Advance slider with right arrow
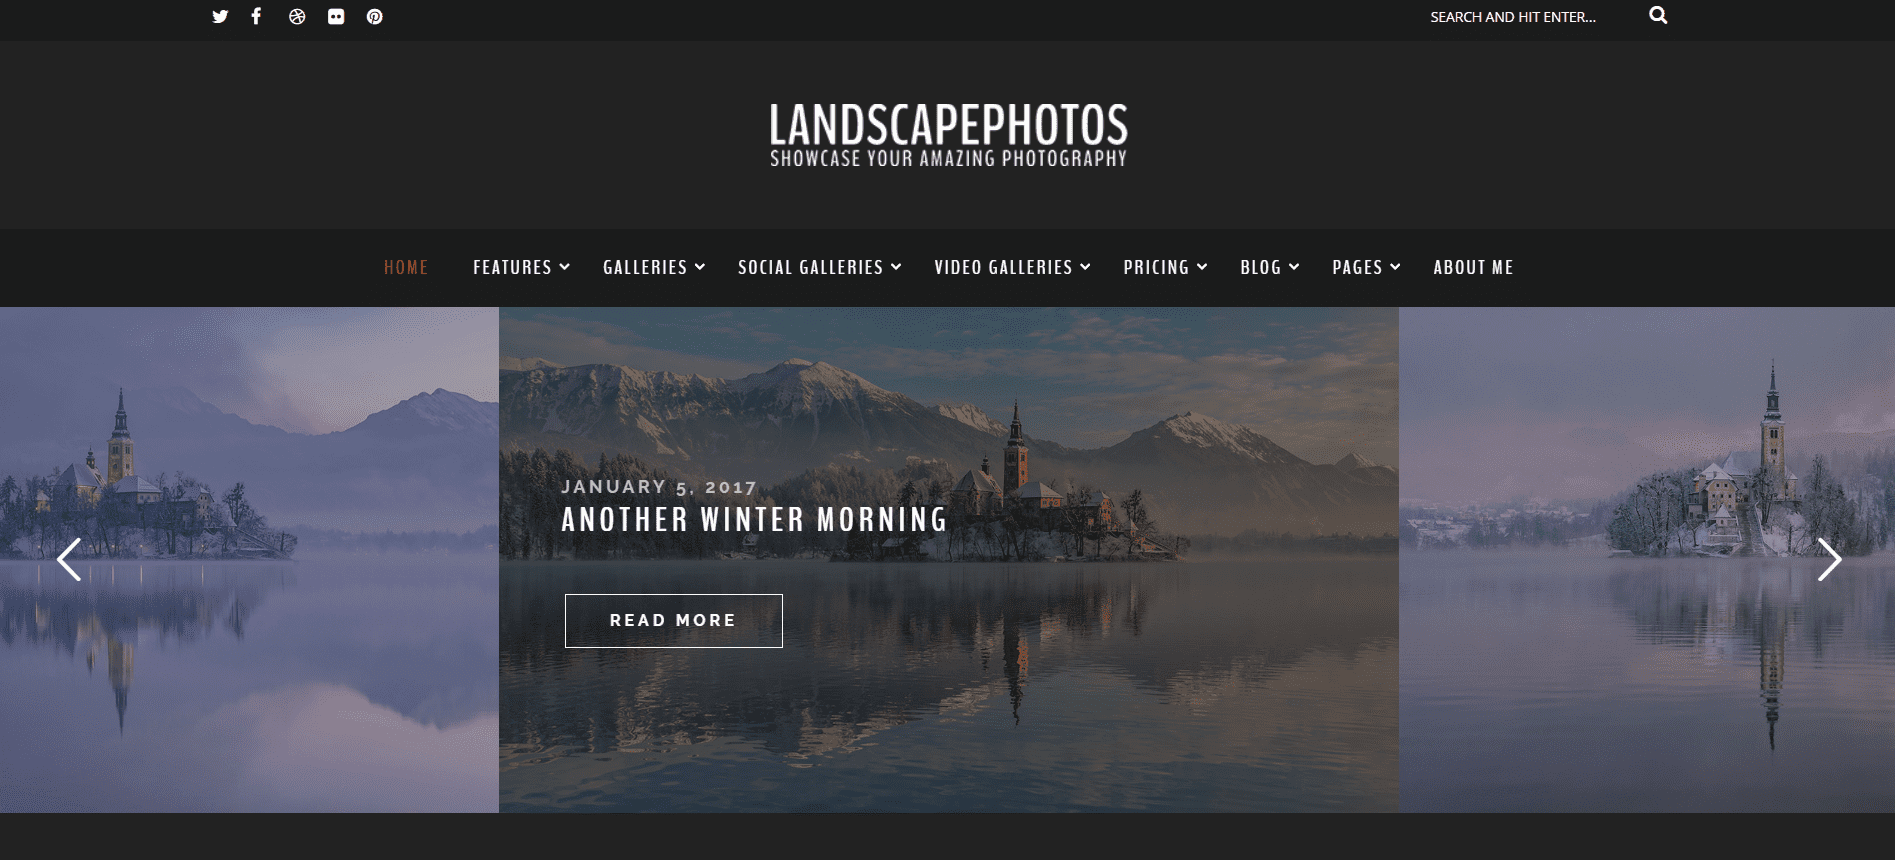 pyautogui.click(x=1829, y=559)
